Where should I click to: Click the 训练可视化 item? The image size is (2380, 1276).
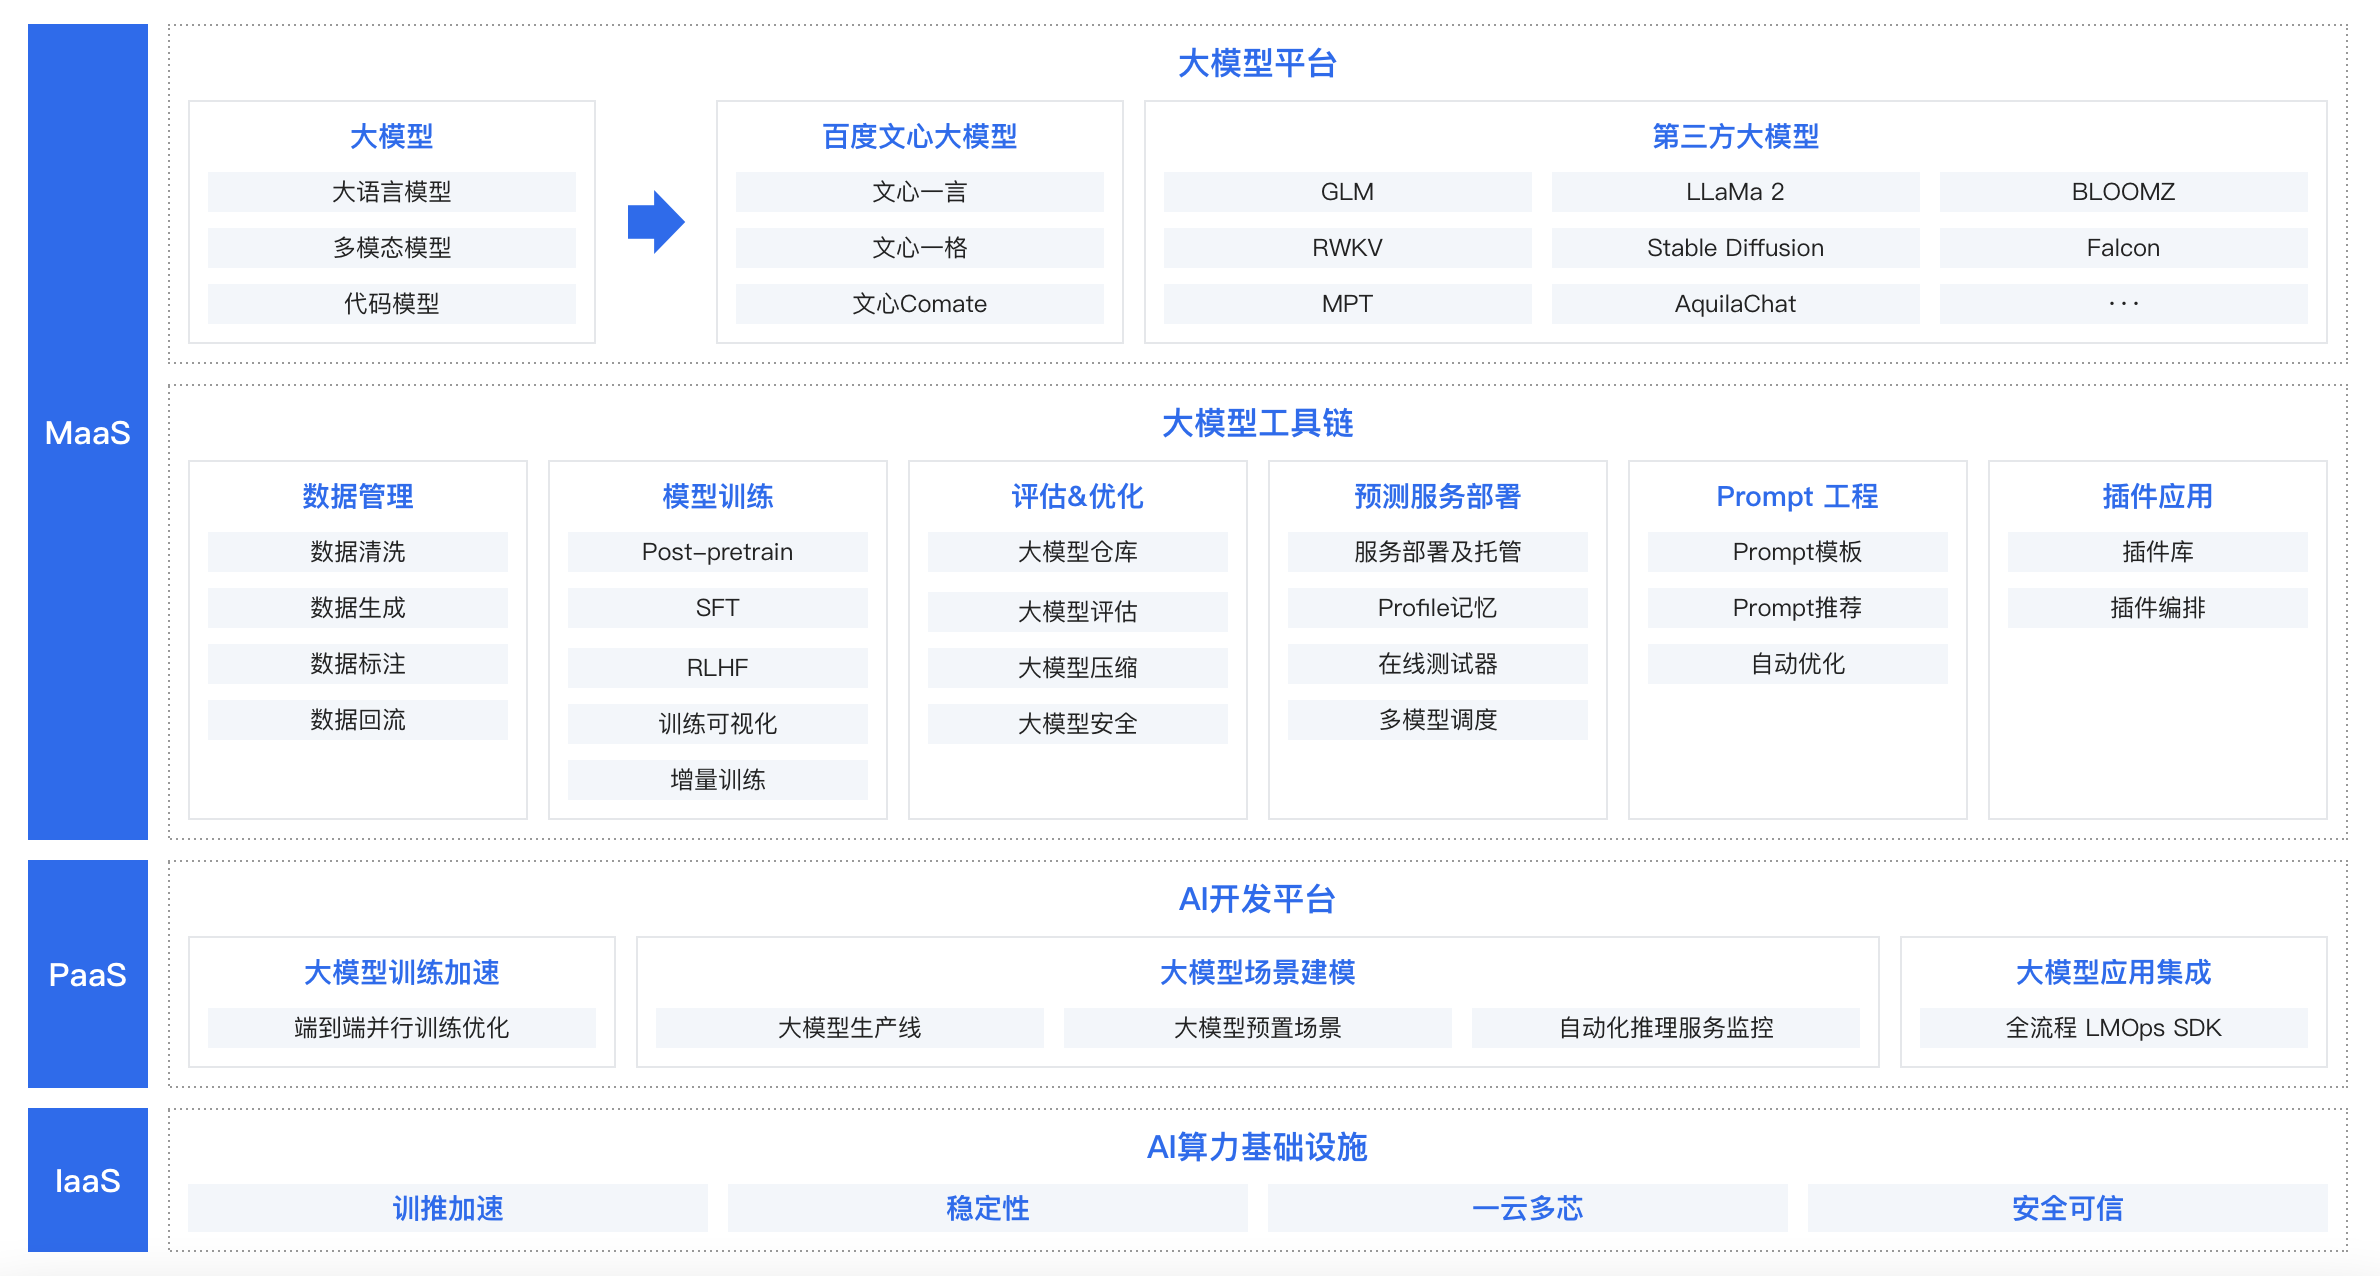pyautogui.click(x=718, y=724)
